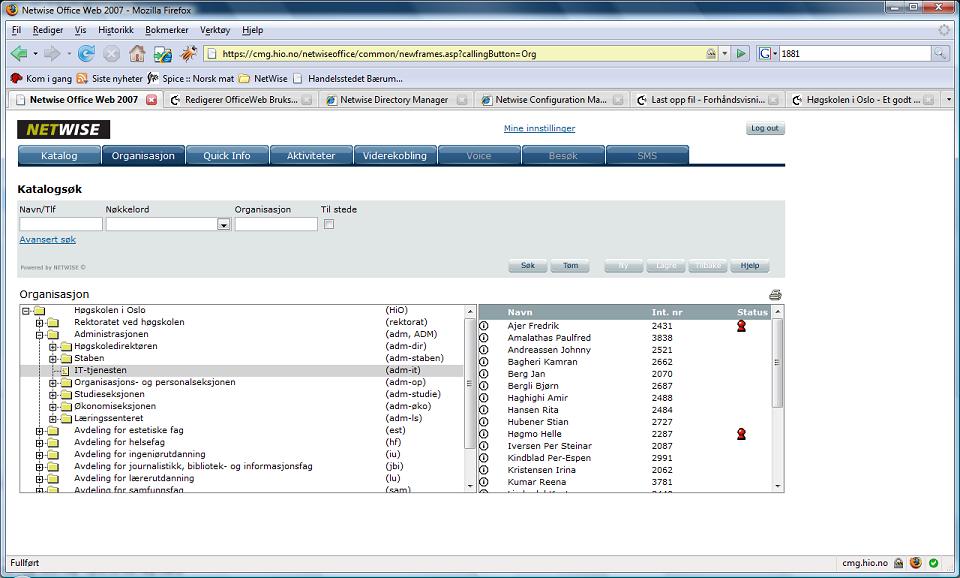Print the organisation list via printer icon

[775, 295]
